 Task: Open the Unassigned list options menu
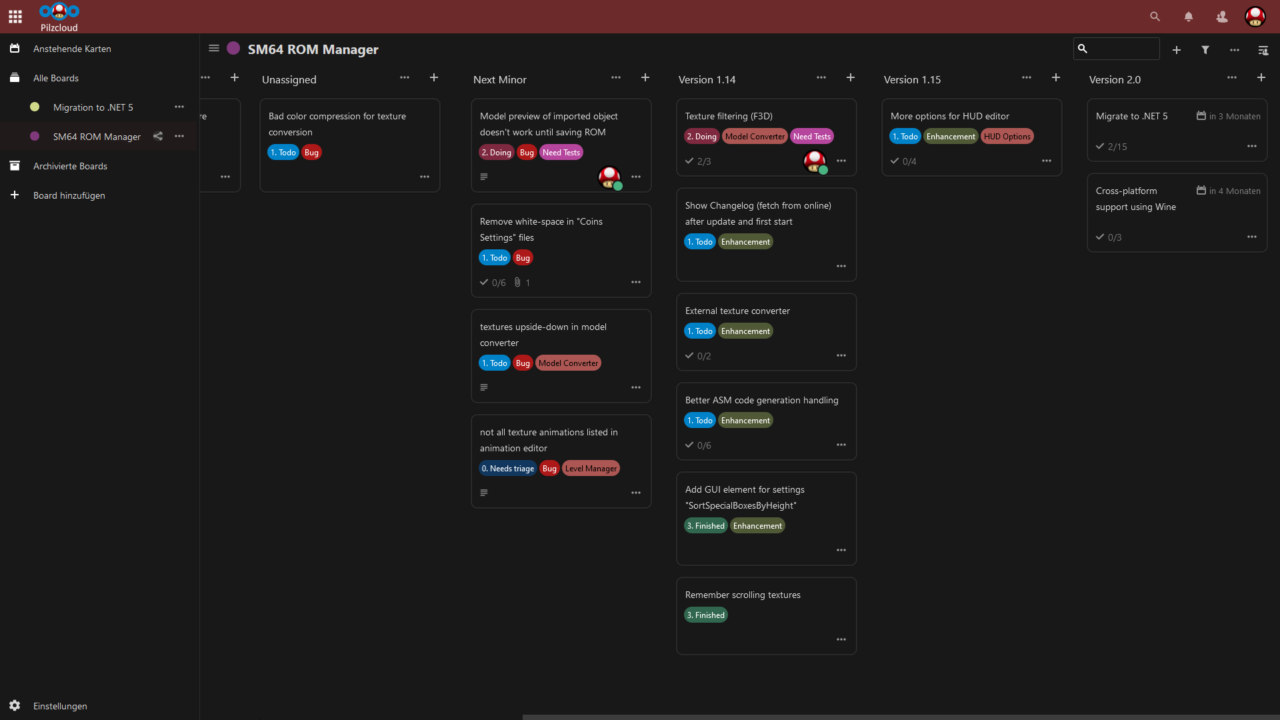pyautogui.click(x=405, y=78)
